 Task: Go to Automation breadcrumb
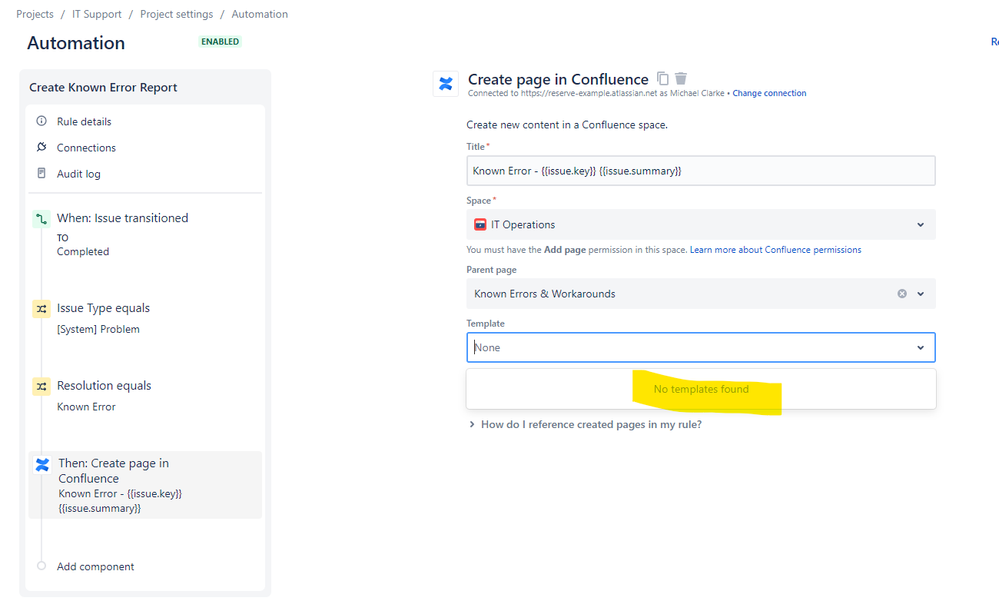[259, 14]
